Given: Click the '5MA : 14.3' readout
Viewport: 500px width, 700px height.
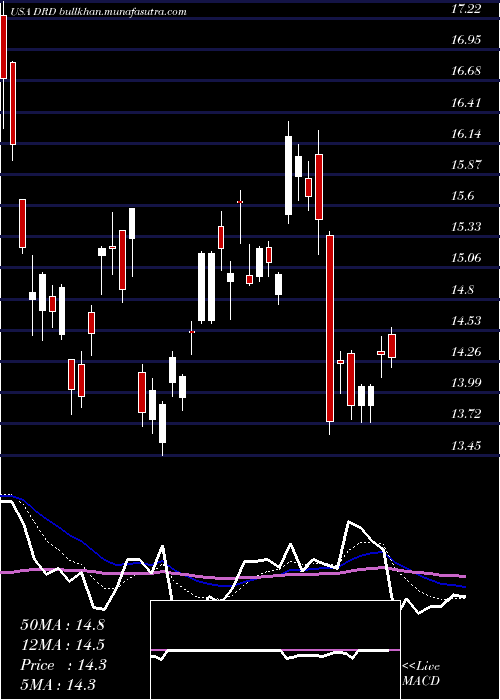Looking at the screenshot, I should pos(58,684).
